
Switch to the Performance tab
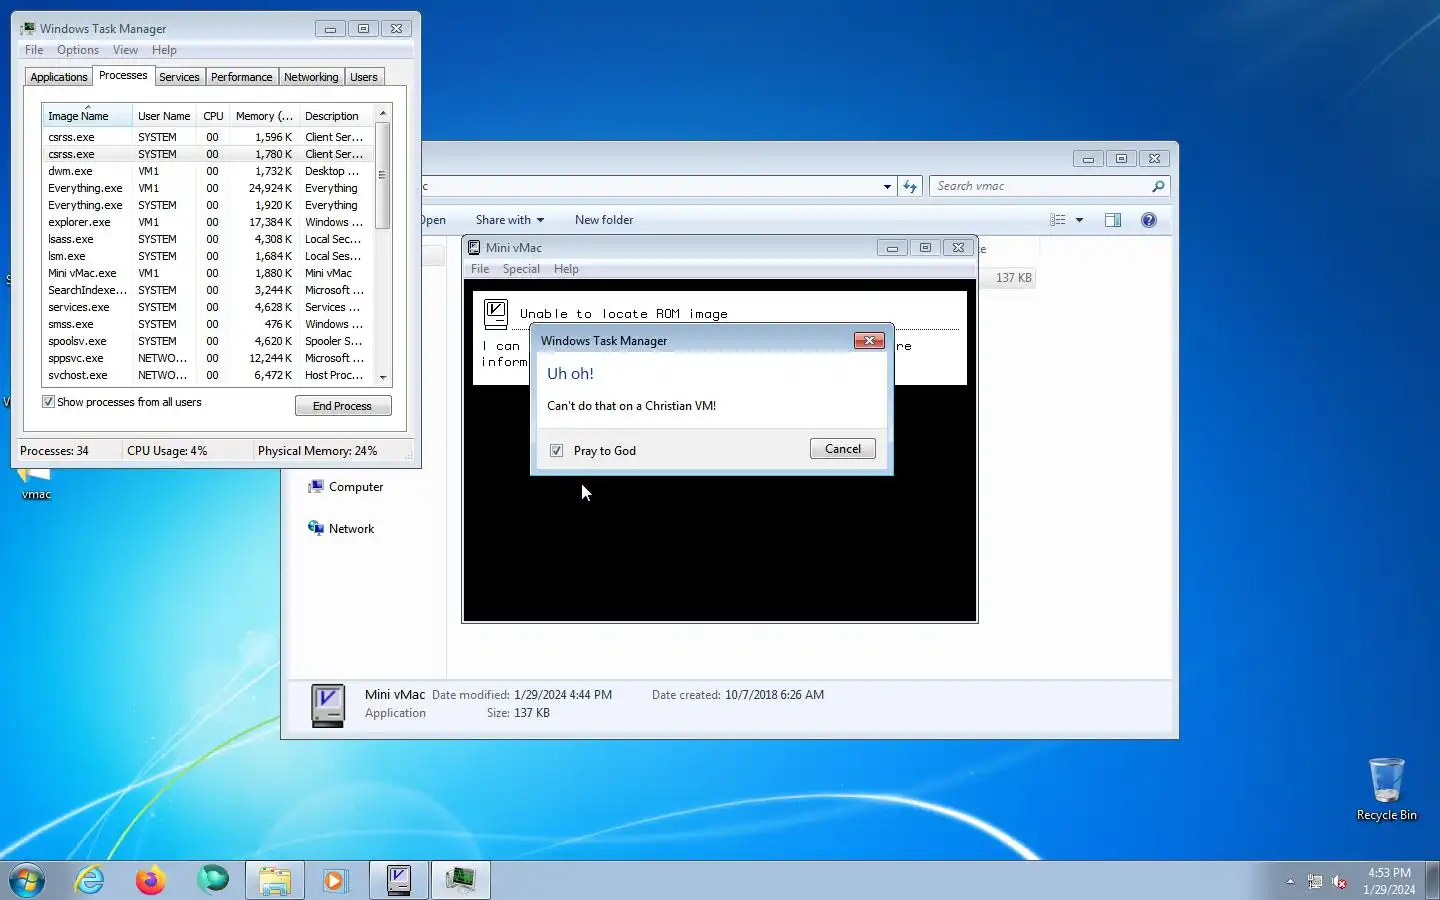coord(241,77)
